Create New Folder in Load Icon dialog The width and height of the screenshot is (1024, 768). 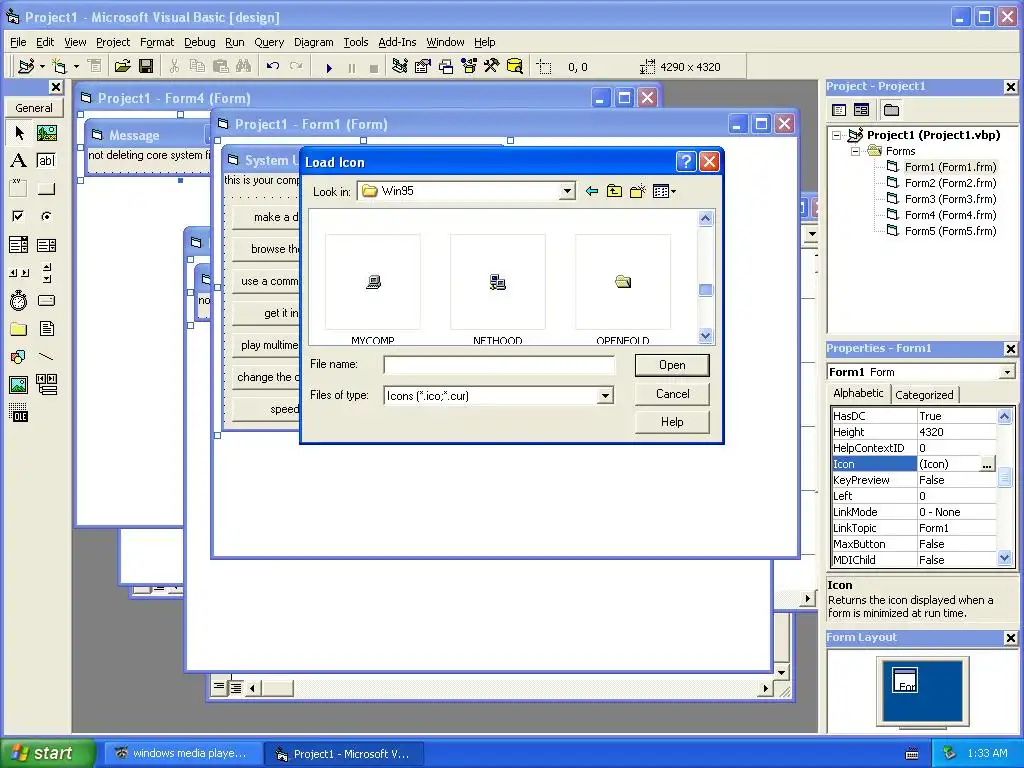(x=637, y=191)
